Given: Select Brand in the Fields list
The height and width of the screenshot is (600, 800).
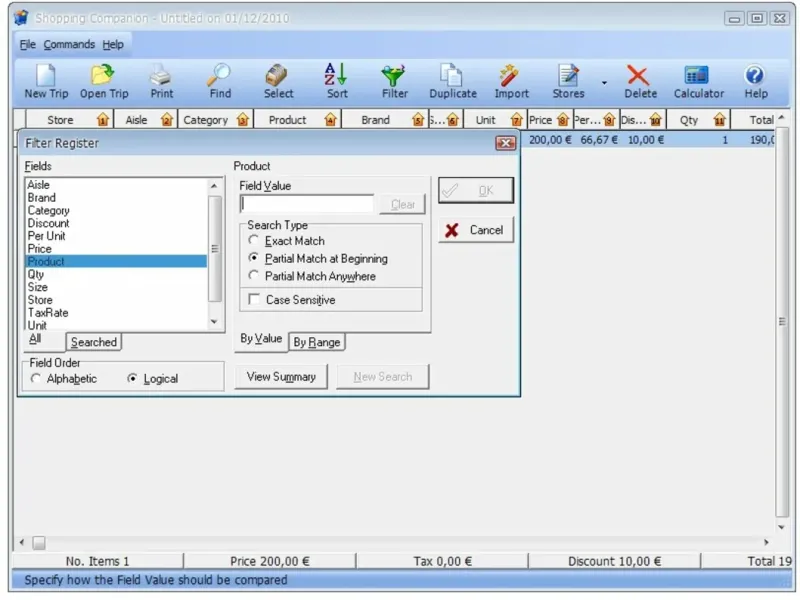Looking at the screenshot, I should coord(116,197).
